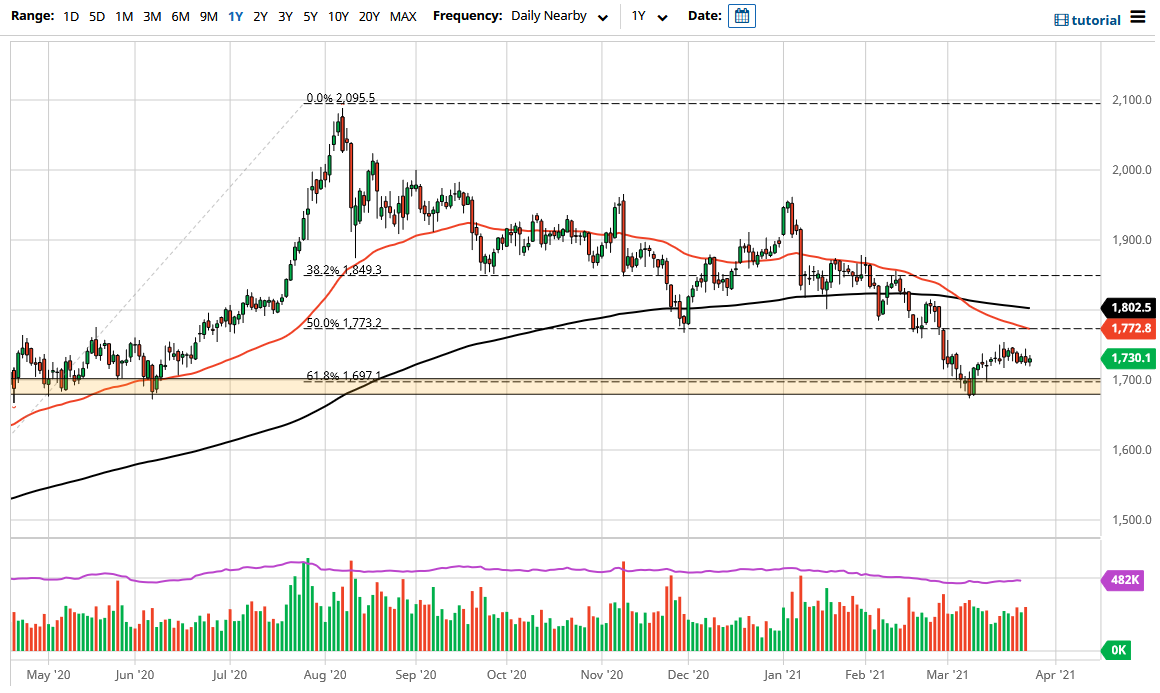This screenshot has height=693, width=1160.
Task: Set range to 1D
Action: pyautogui.click(x=71, y=16)
